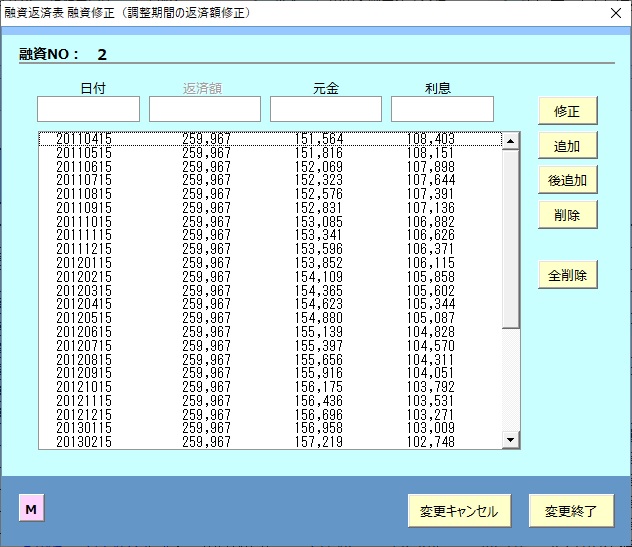Viewport: 632px width, 547px height.
Task: Close the 融資修正 dialog window
Action: pyautogui.click(x=613, y=14)
